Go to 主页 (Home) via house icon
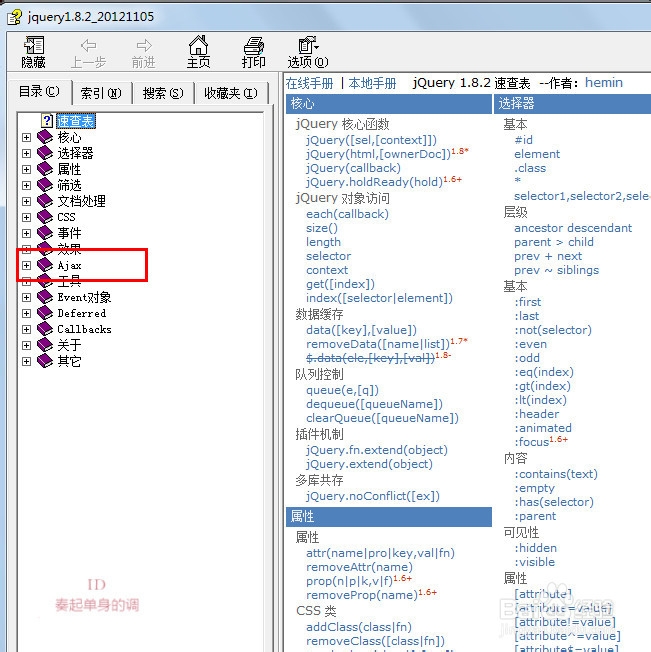Screen dimensions: 651x652 tap(198, 45)
